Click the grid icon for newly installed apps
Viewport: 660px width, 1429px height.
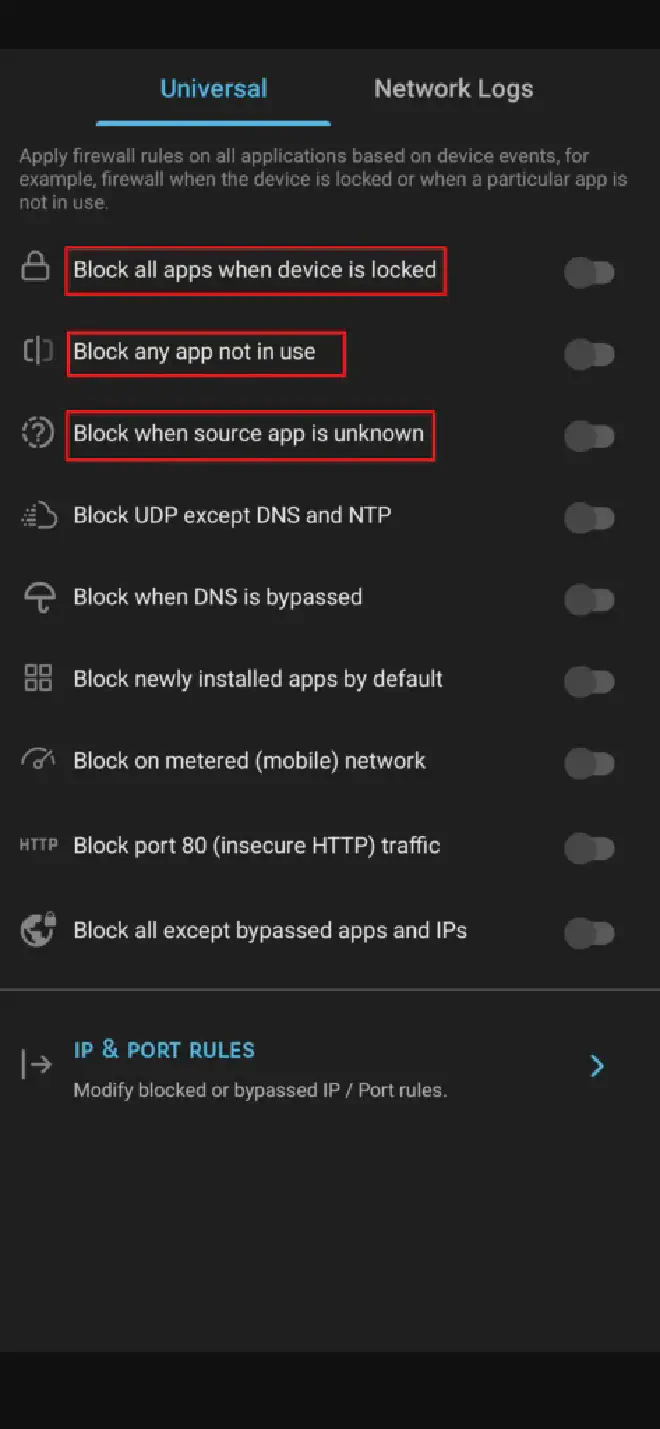[x=37, y=679]
